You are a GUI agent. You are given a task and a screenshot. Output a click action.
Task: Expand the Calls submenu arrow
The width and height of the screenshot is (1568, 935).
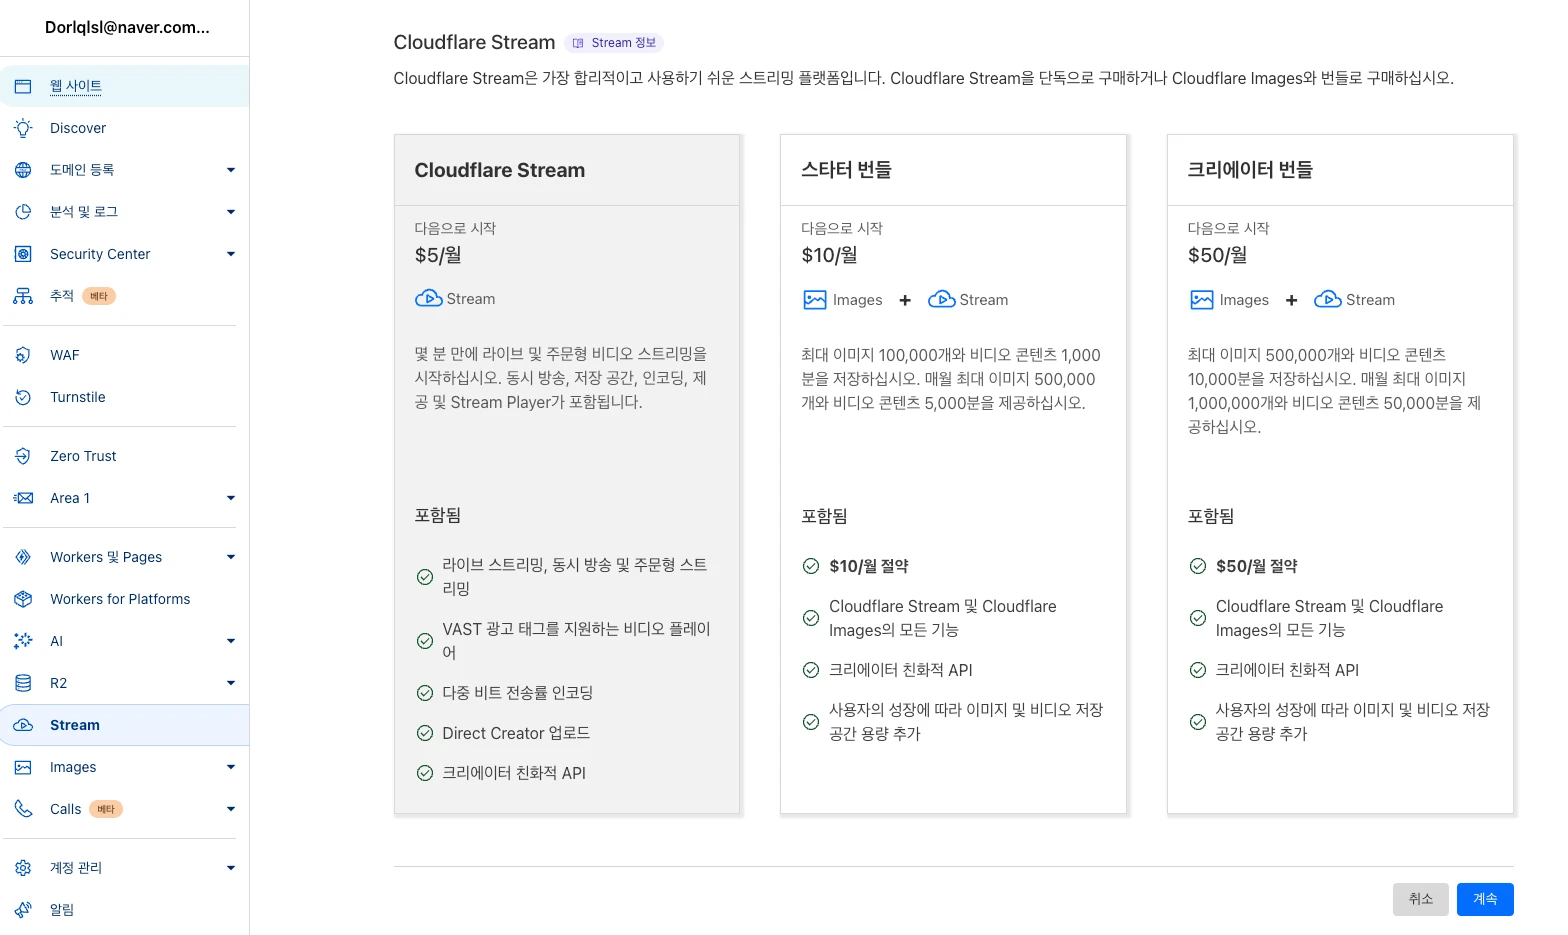(231, 809)
